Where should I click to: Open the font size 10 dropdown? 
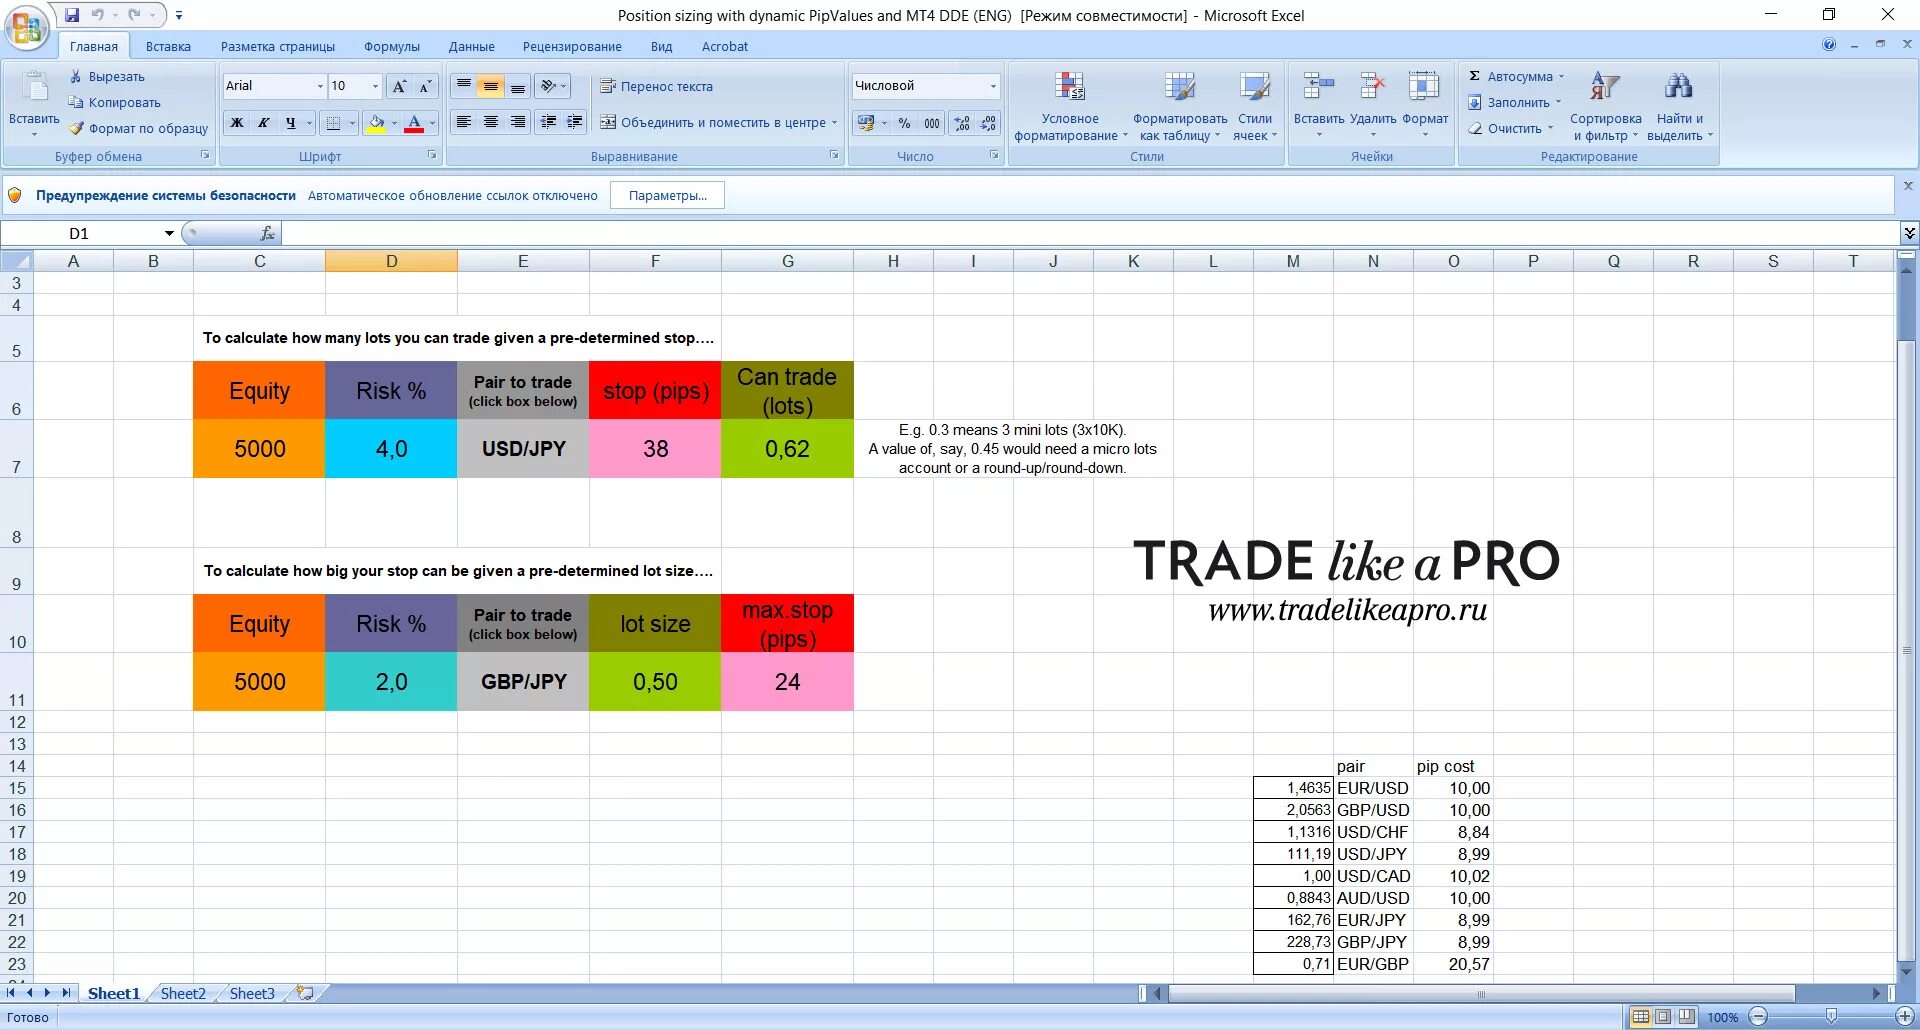coord(375,86)
